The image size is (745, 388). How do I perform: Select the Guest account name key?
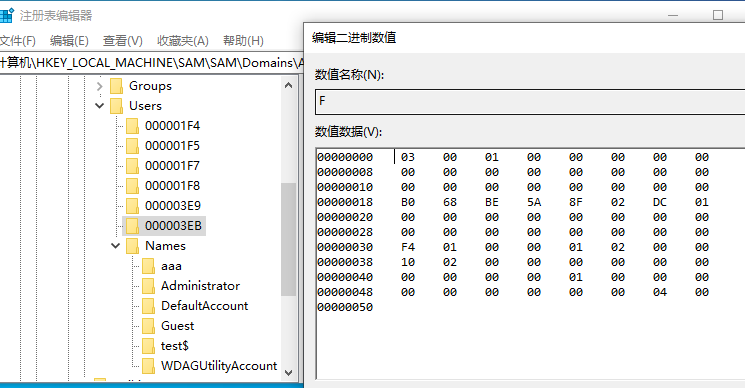click(178, 326)
